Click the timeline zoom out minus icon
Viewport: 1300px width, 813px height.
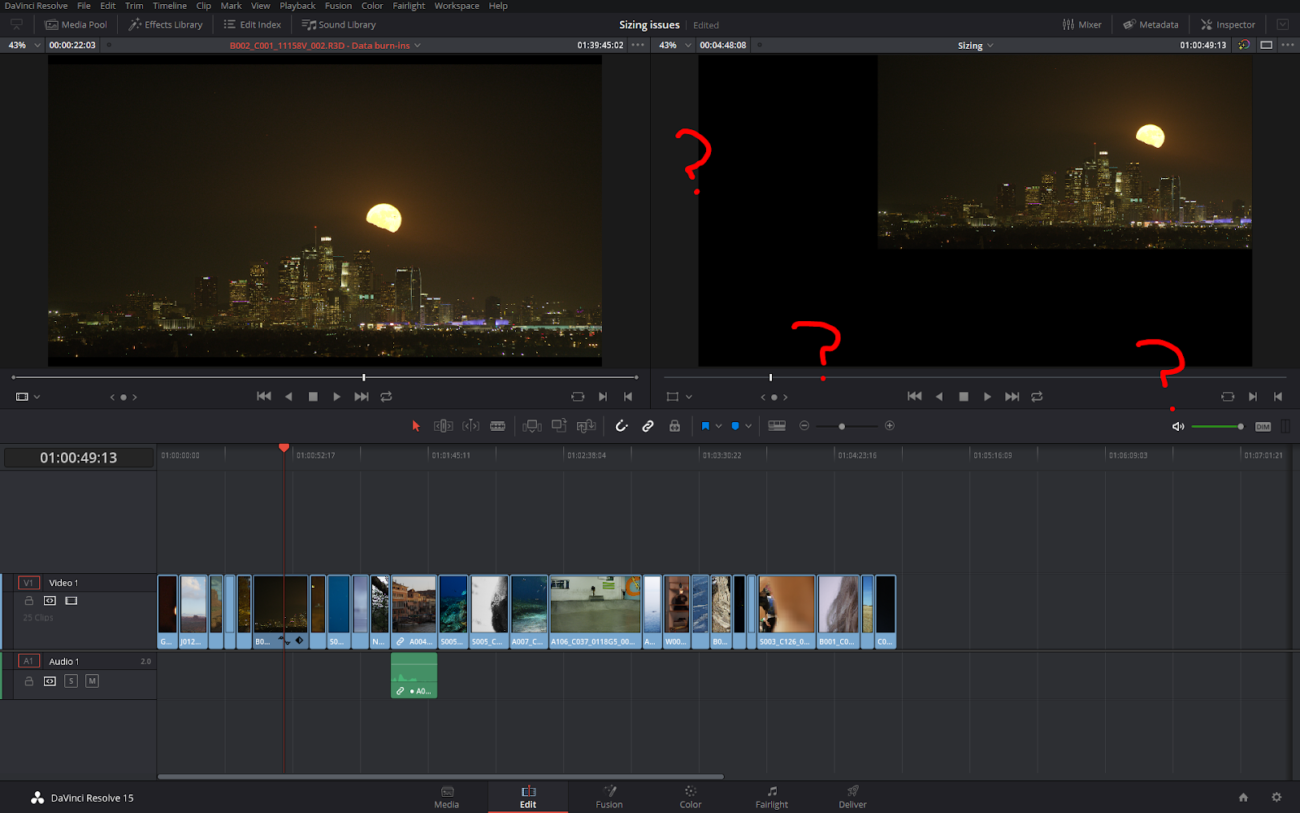tap(804, 426)
